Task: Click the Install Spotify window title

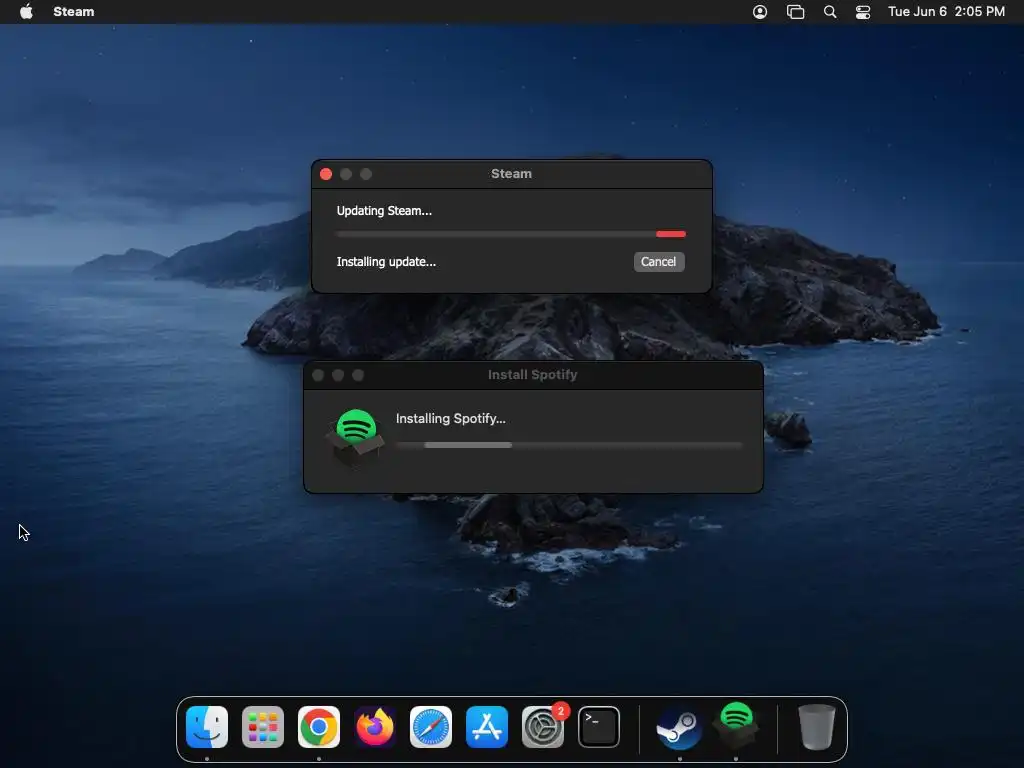Action: [x=533, y=375]
